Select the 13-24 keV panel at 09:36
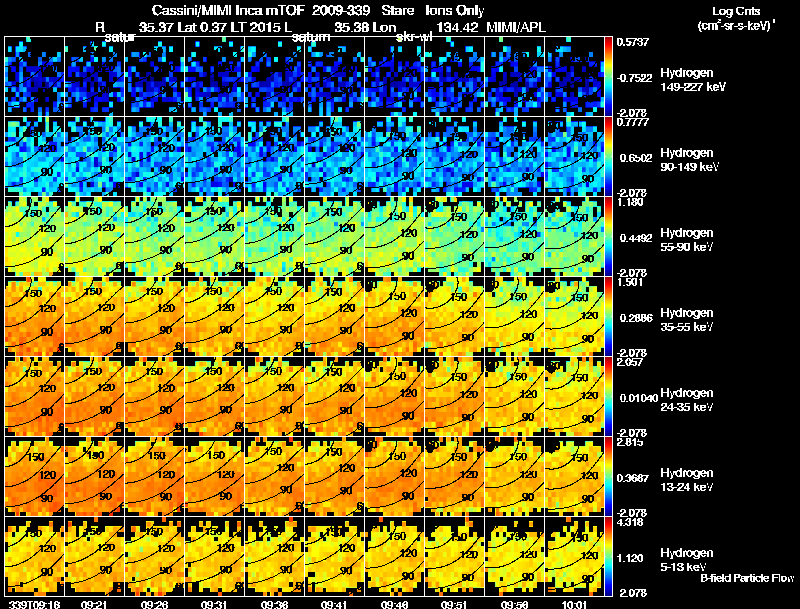The image size is (800, 609). tap(274, 476)
